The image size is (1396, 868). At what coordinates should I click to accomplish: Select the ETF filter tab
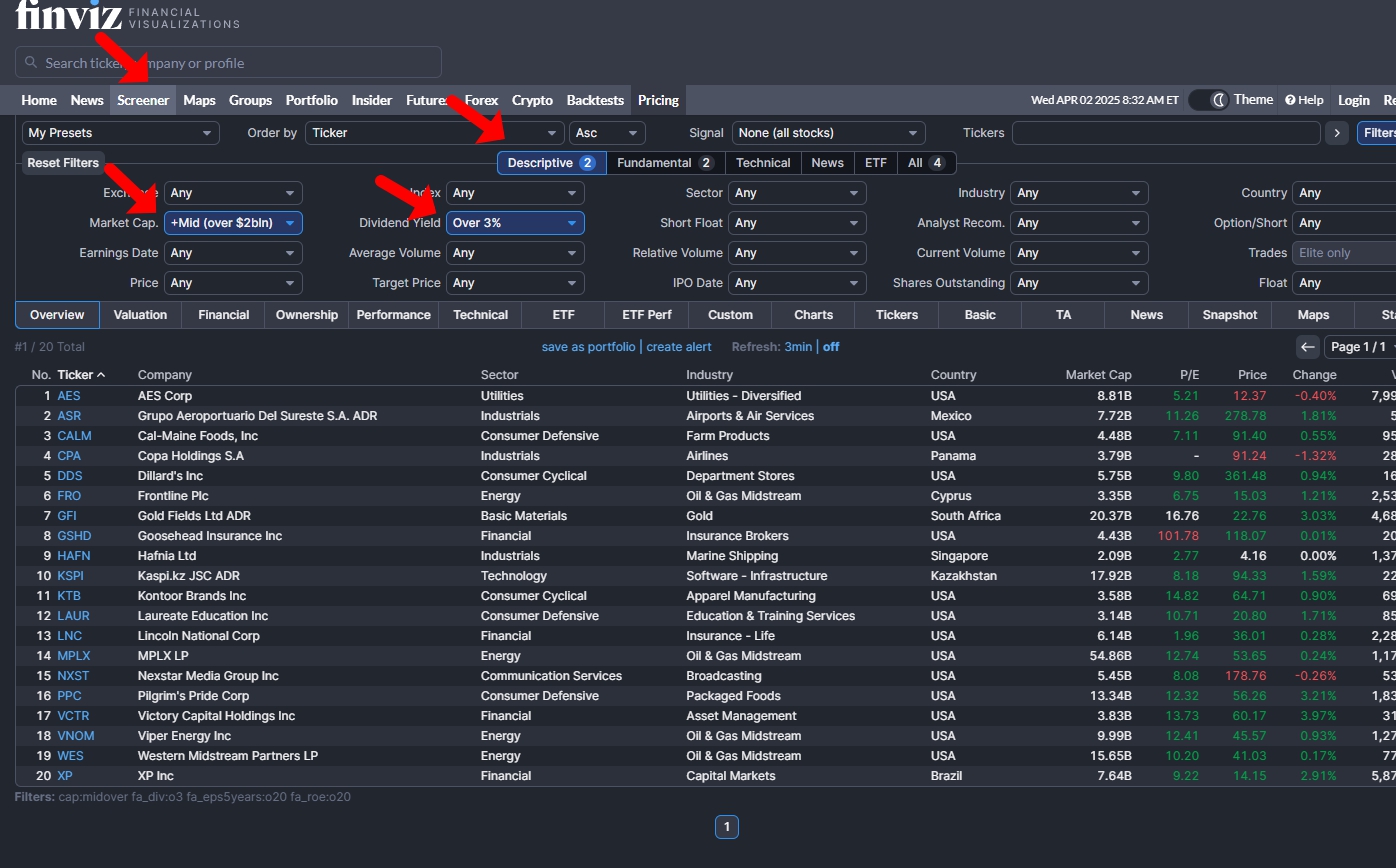click(875, 163)
